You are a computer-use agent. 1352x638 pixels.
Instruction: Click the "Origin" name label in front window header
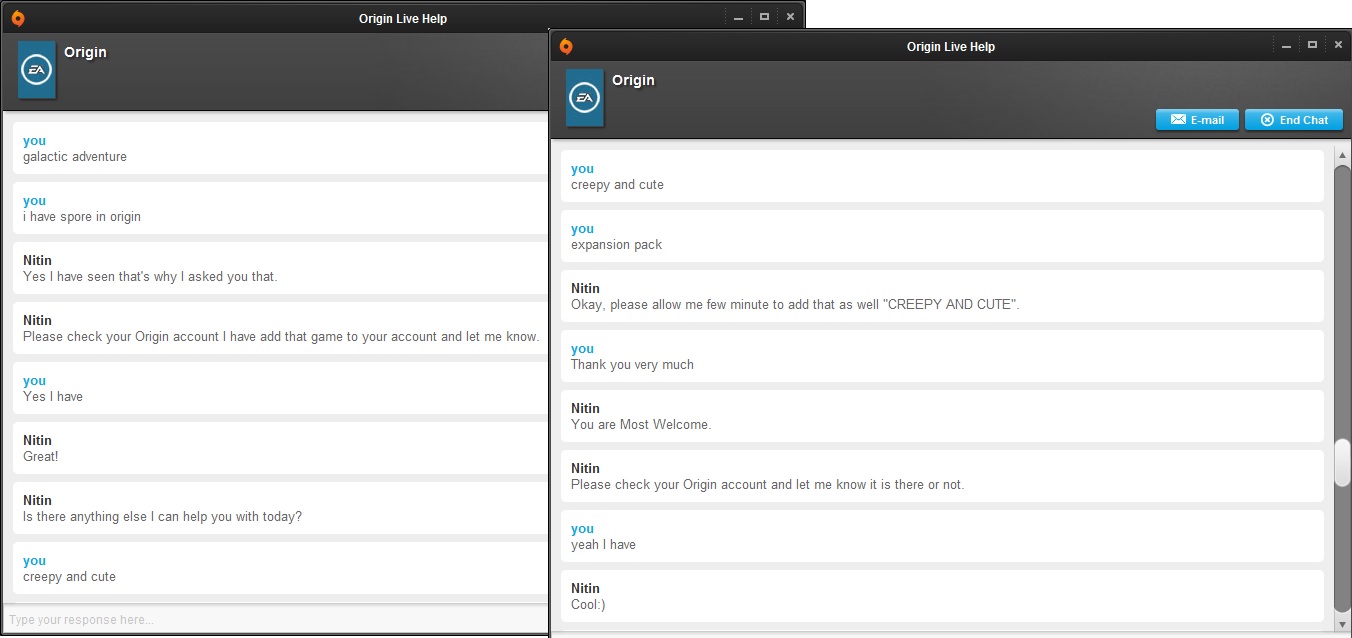[x=633, y=80]
